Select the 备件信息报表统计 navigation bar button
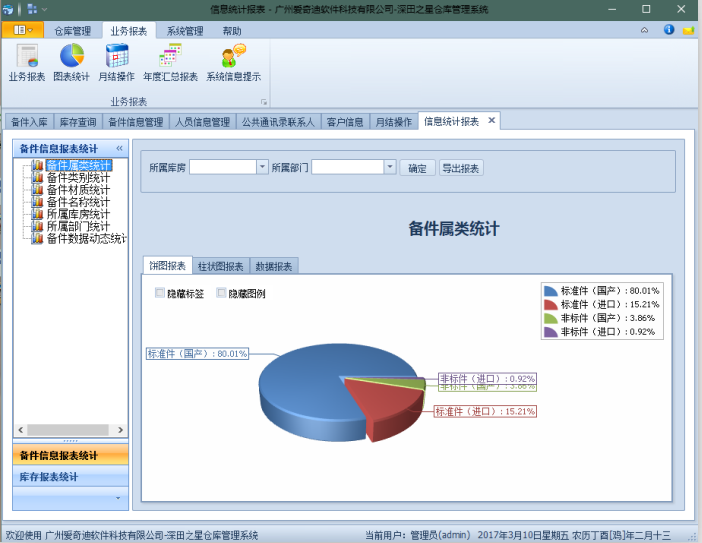The height and width of the screenshot is (543, 702). [71, 455]
